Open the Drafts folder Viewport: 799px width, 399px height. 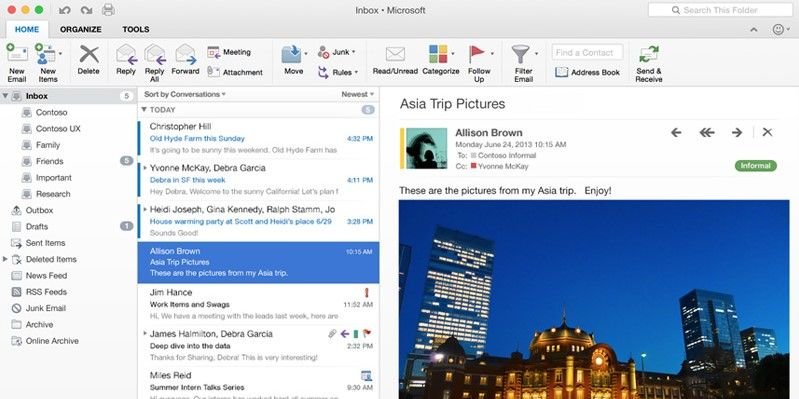pos(37,226)
